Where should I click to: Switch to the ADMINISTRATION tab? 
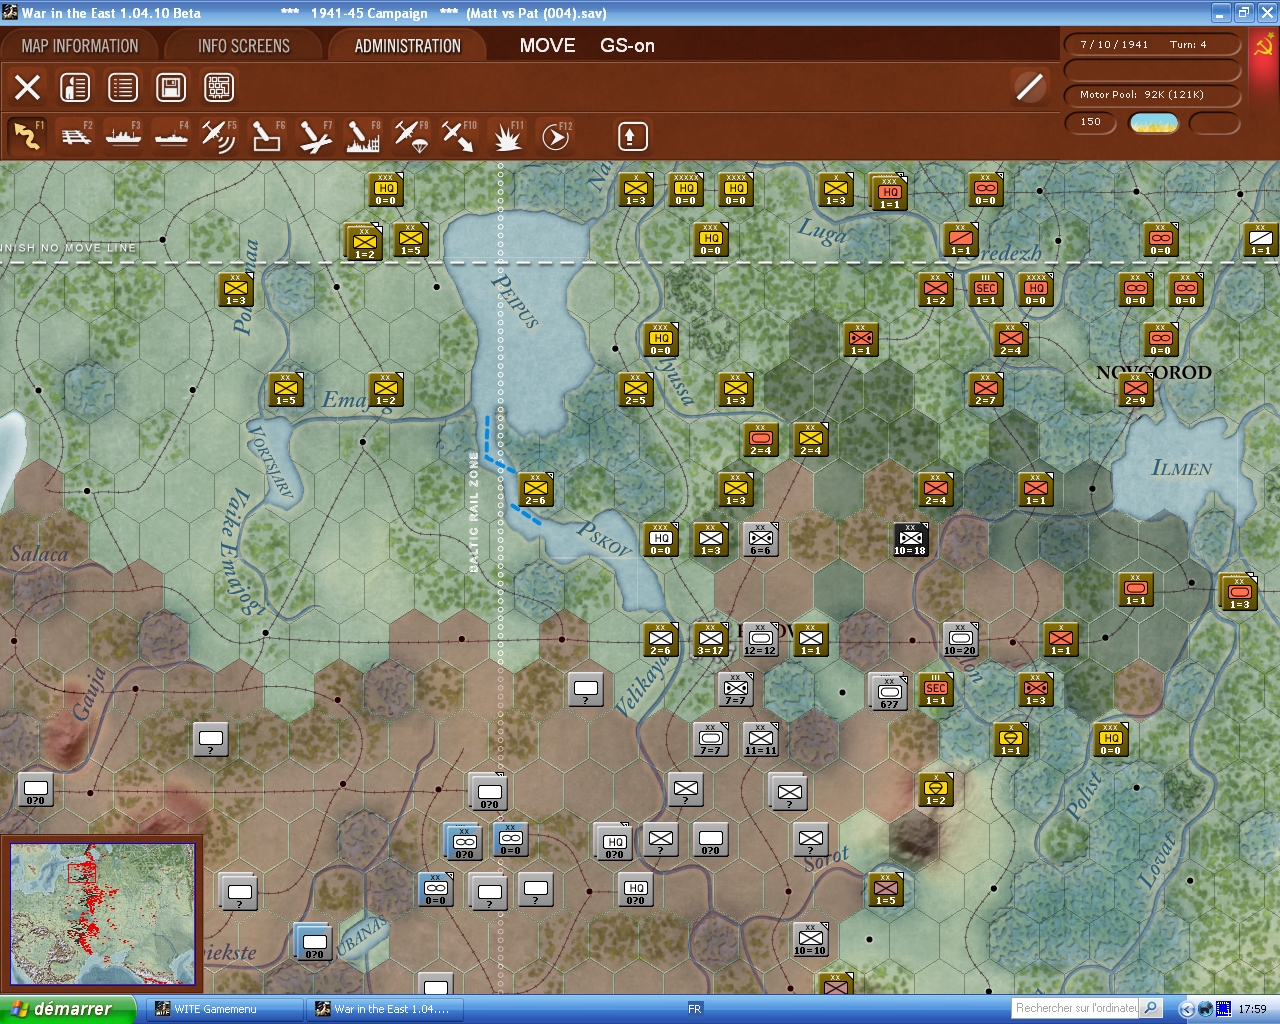(x=408, y=46)
